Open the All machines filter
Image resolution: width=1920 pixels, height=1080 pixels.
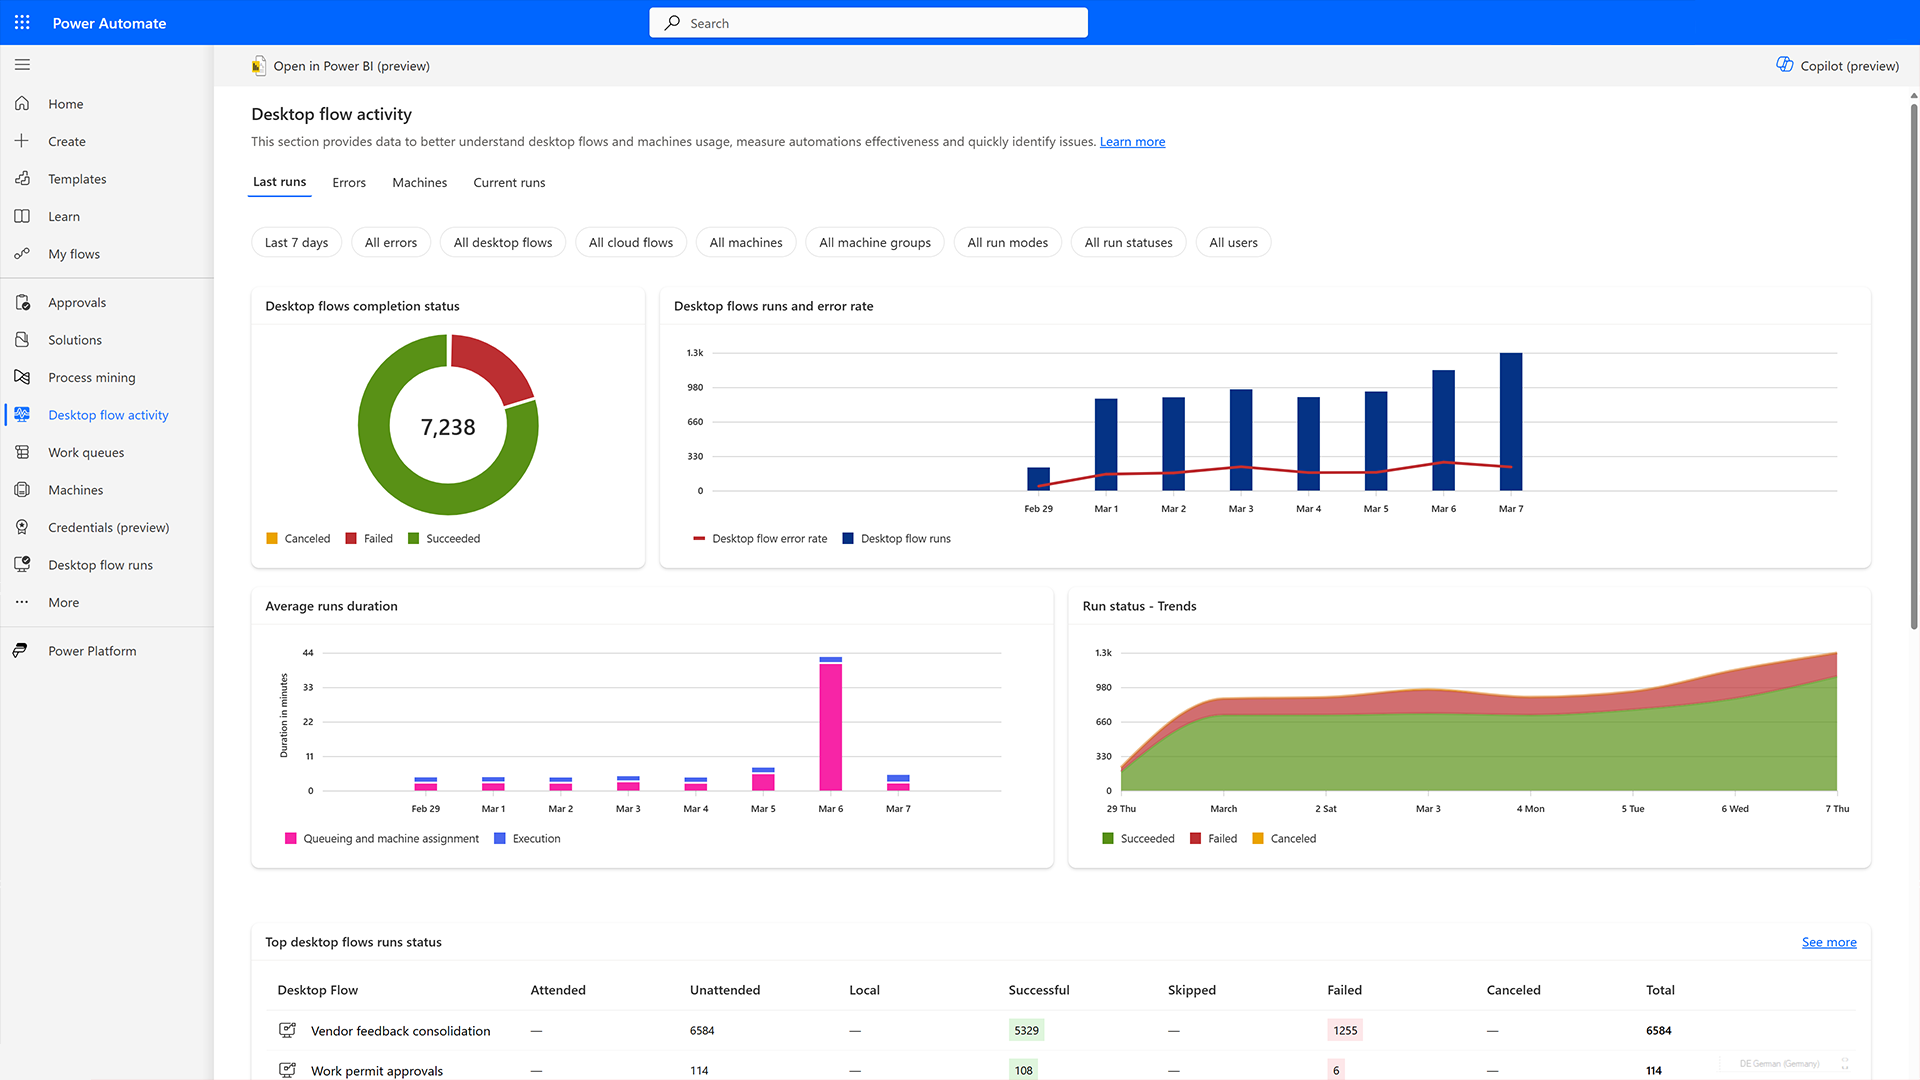pyautogui.click(x=746, y=242)
